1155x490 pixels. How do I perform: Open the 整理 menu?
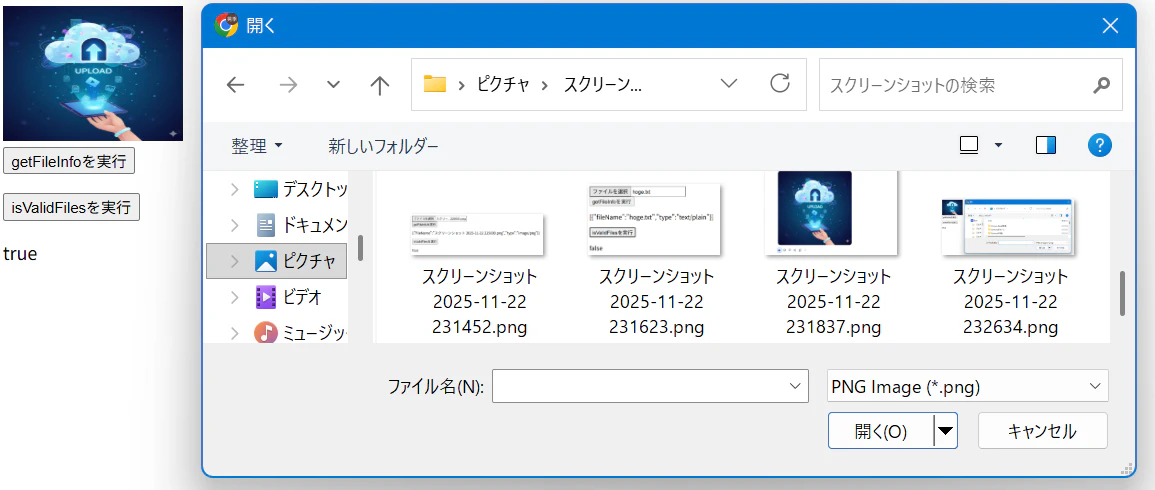tap(256, 146)
